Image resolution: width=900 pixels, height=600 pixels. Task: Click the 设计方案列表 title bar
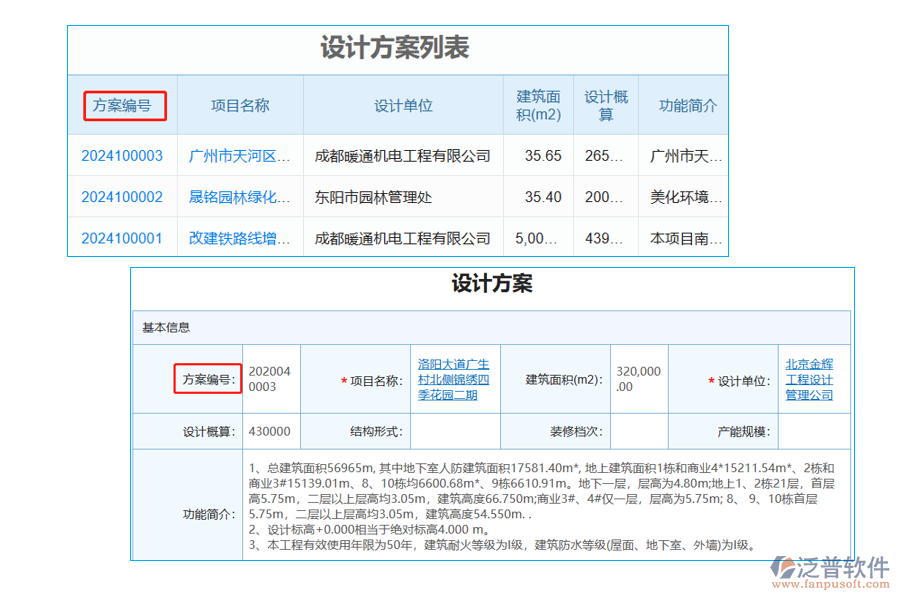click(x=397, y=48)
